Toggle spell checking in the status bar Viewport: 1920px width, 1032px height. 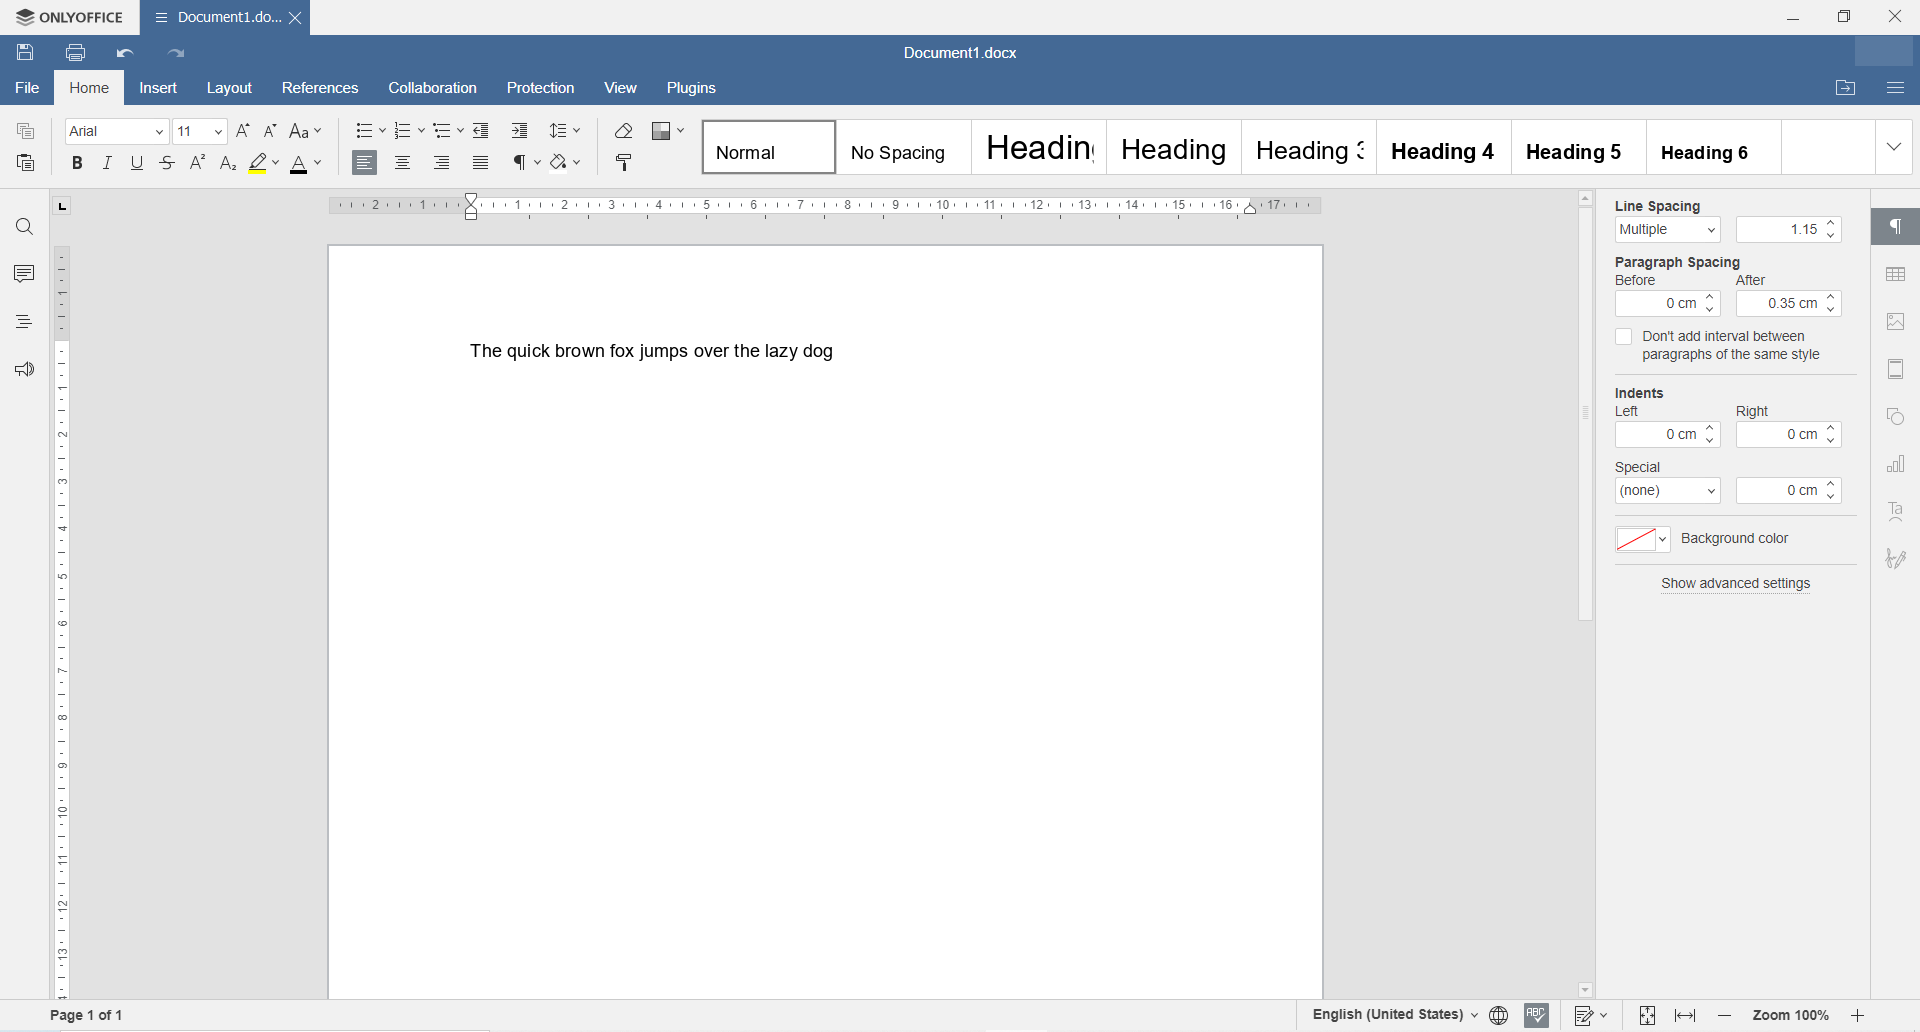point(1537,1016)
